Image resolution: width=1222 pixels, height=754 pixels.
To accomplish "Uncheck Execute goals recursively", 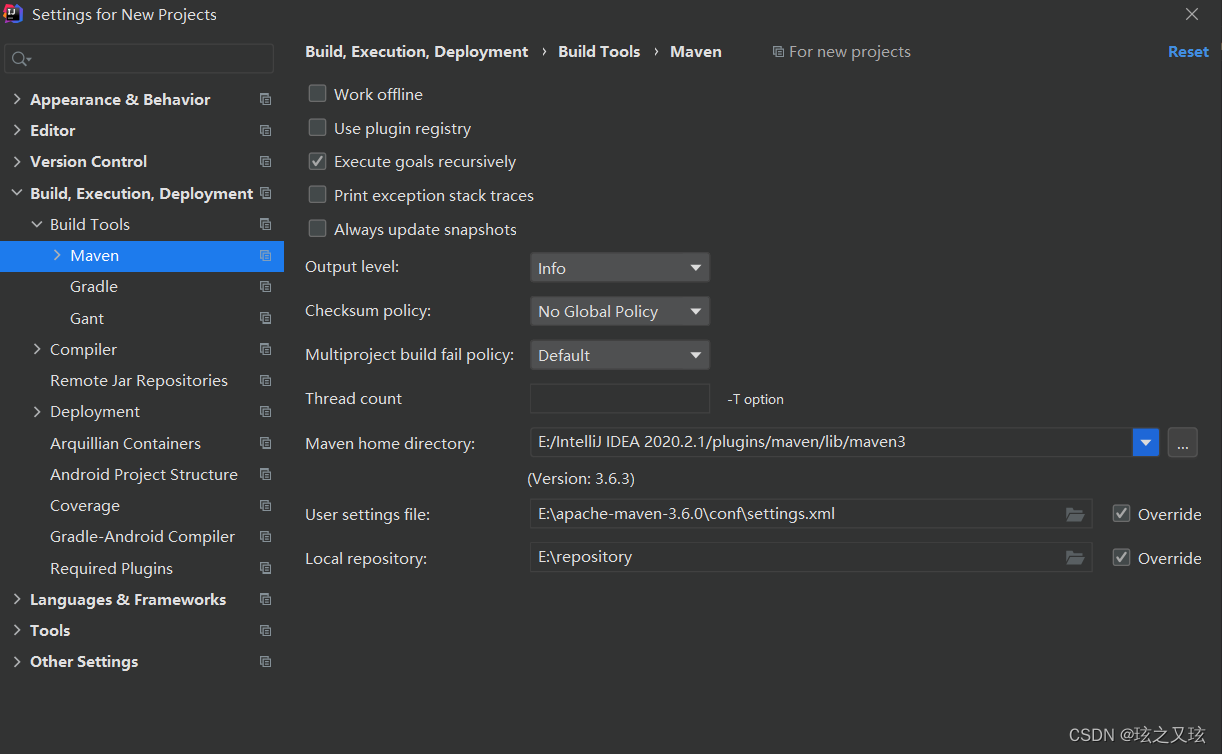I will click(317, 161).
